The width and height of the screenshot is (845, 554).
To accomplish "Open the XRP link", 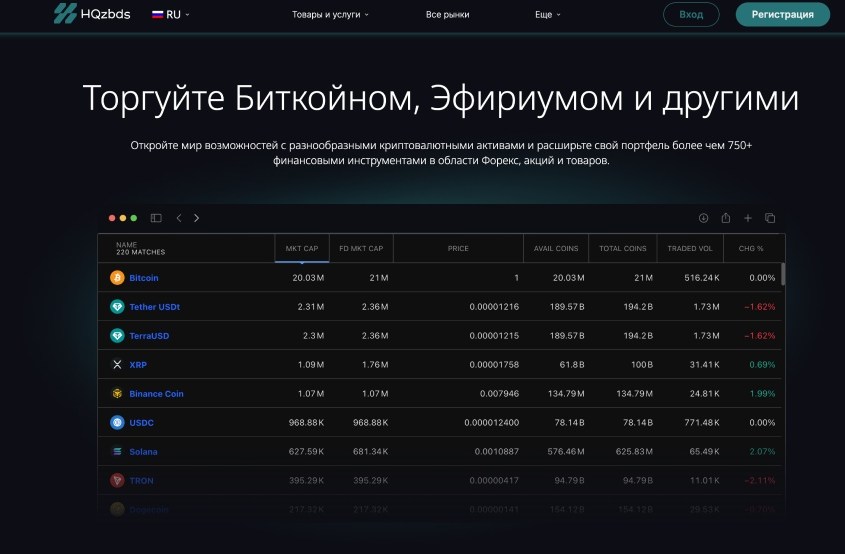I will click(x=138, y=365).
